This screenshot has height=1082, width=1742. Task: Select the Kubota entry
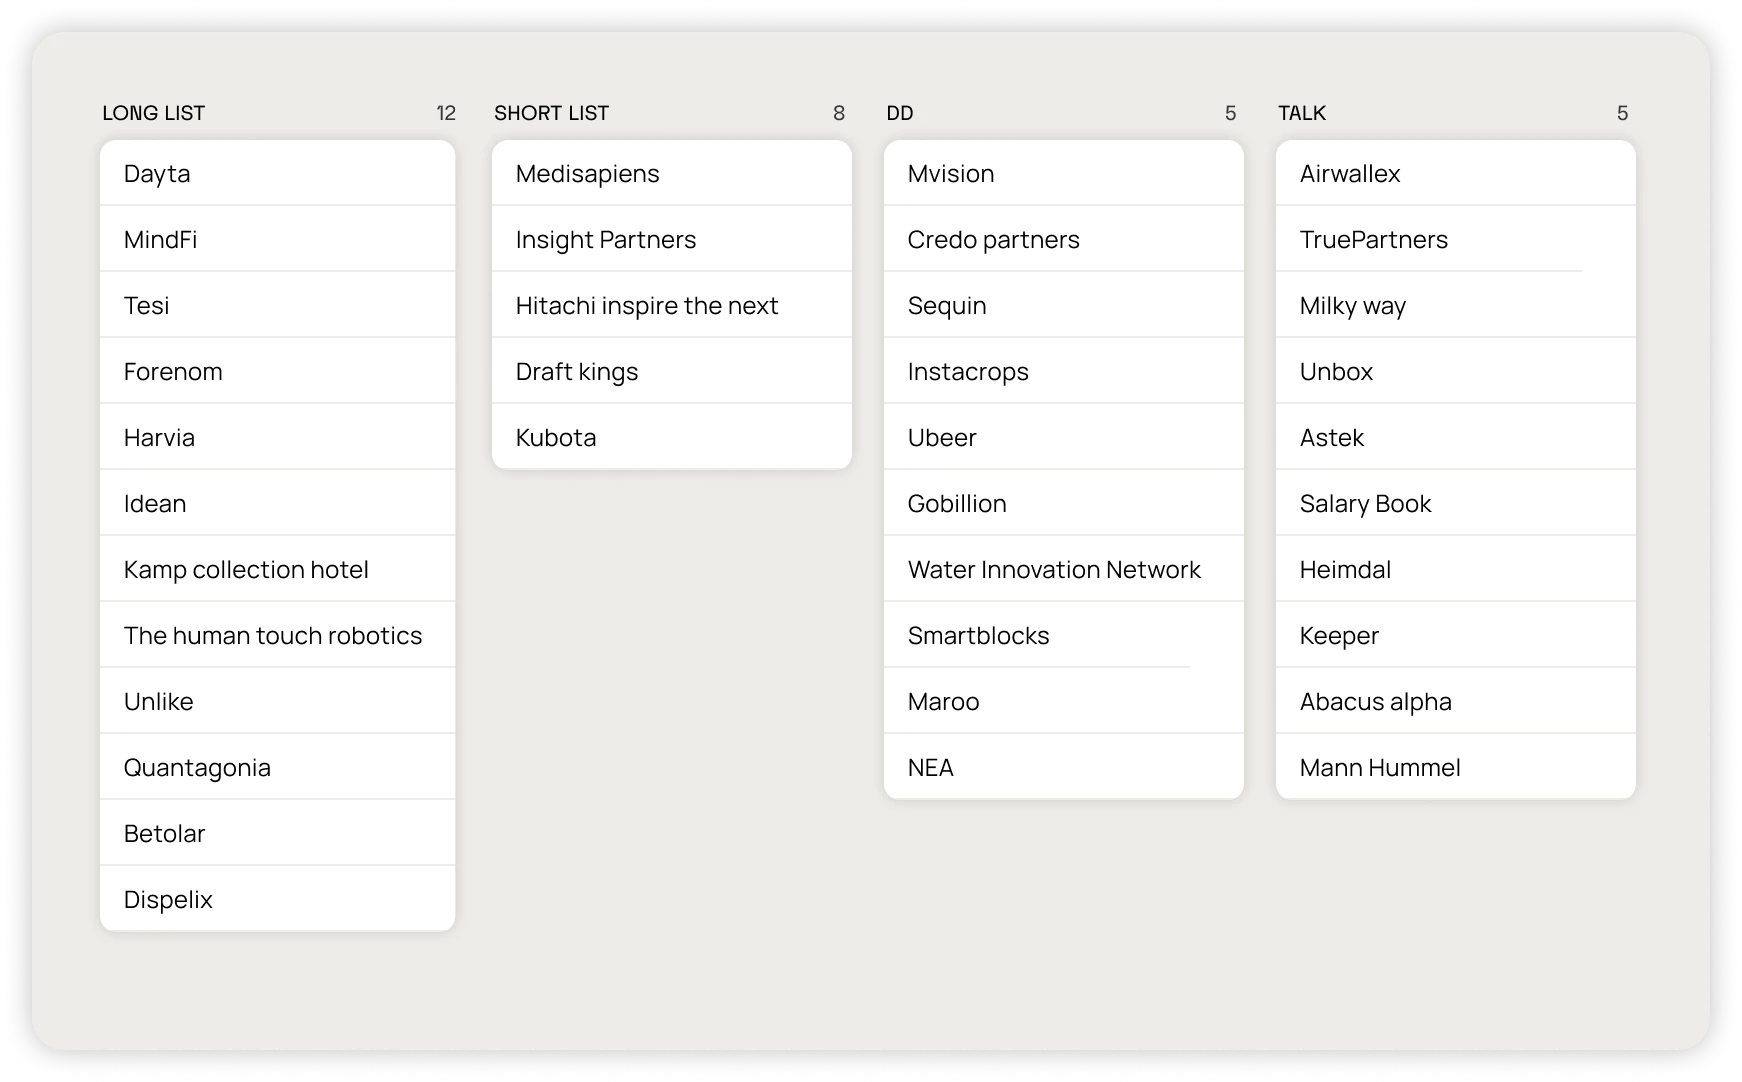(x=671, y=437)
